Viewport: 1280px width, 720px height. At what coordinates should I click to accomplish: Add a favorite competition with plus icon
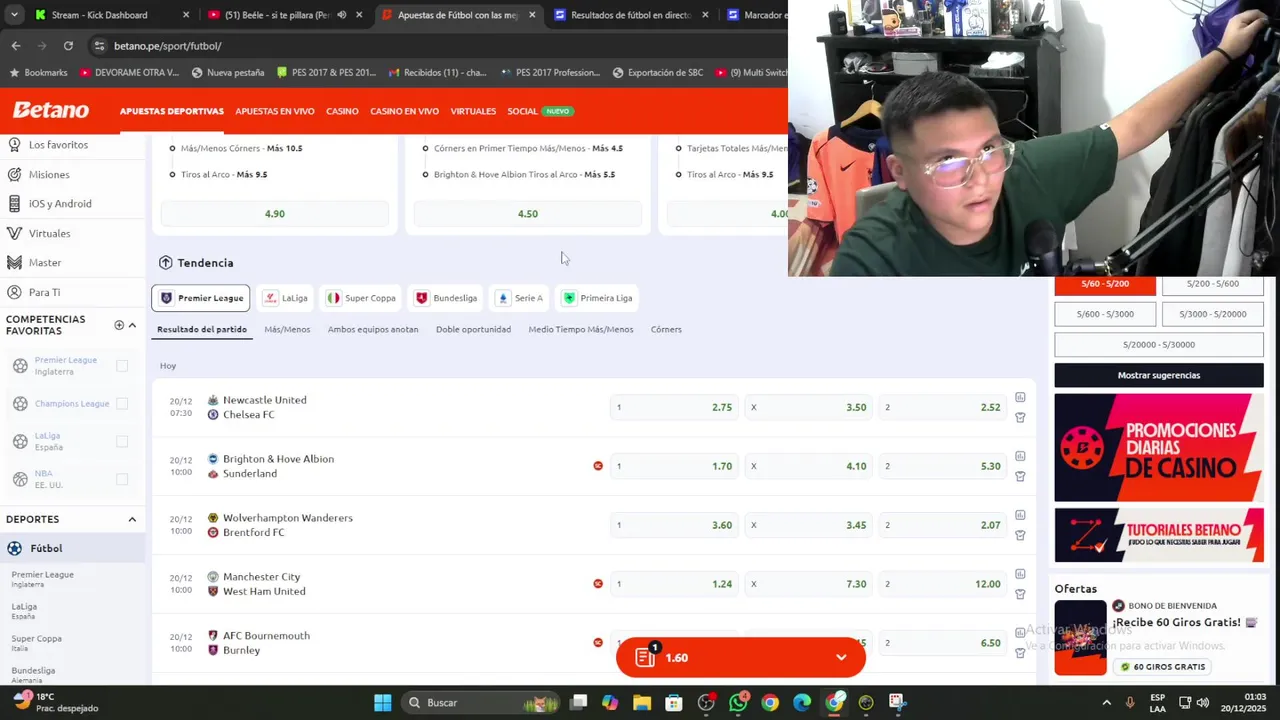119,325
